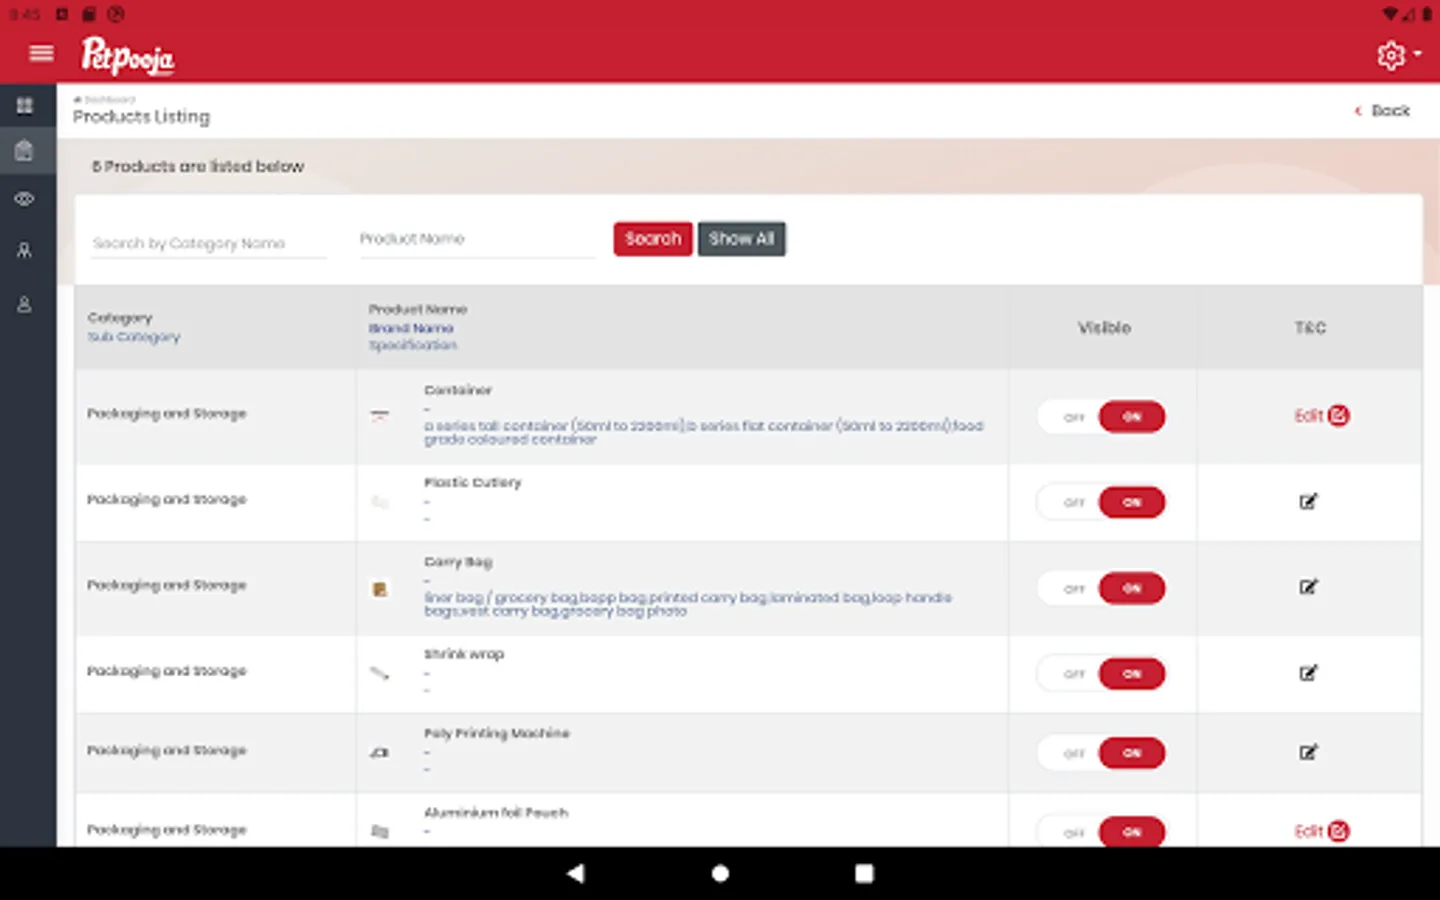Screen dimensions: 1440x900
Task: Toggle visibility of Container product
Action: tap(1101, 416)
